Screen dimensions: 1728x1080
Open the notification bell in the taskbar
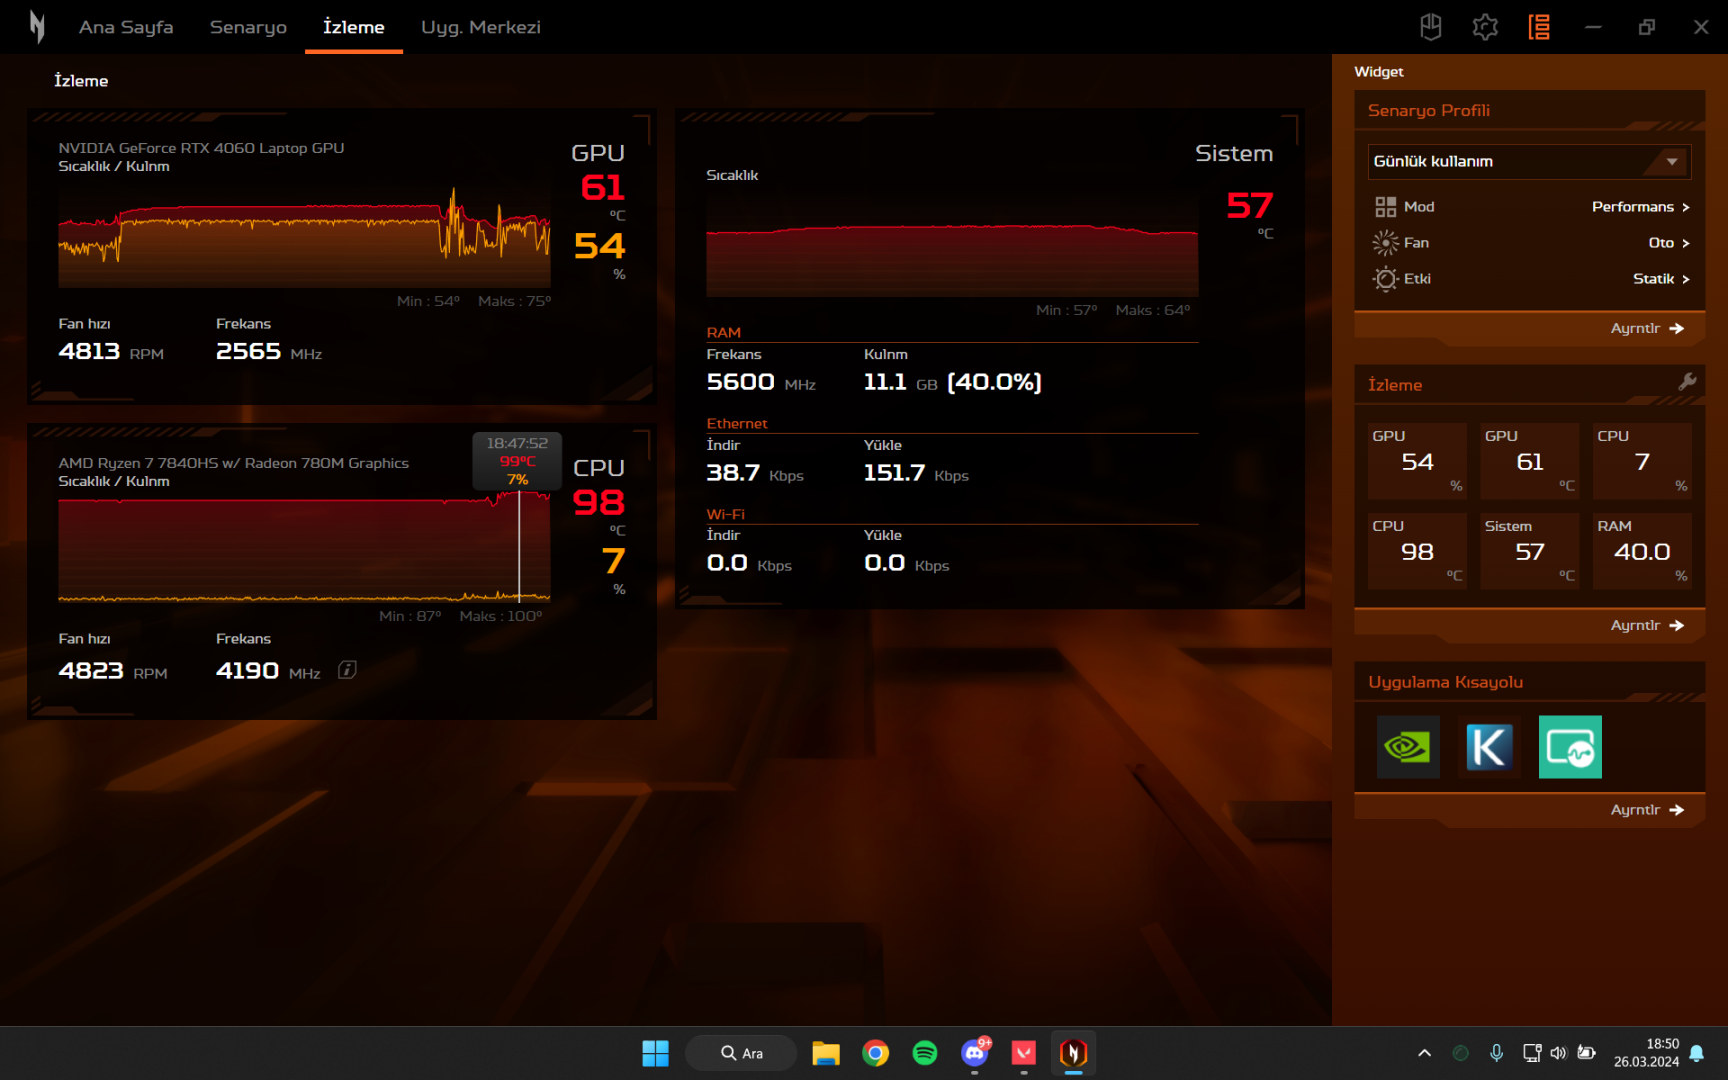point(1697,1053)
